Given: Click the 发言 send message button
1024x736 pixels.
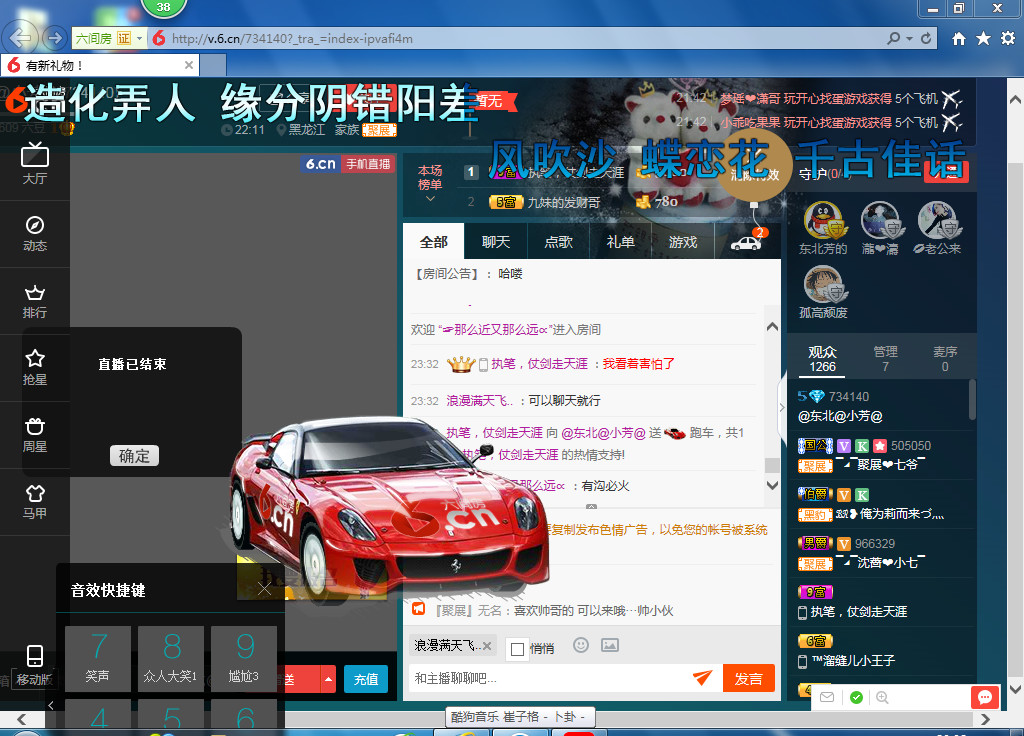Looking at the screenshot, I should (748, 679).
